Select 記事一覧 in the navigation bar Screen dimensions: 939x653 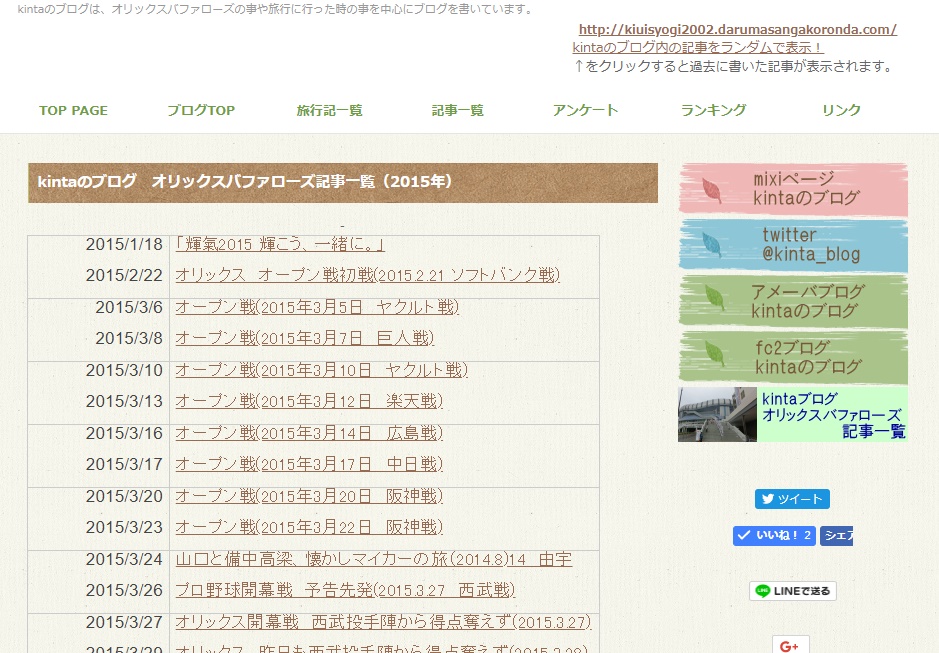click(458, 110)
